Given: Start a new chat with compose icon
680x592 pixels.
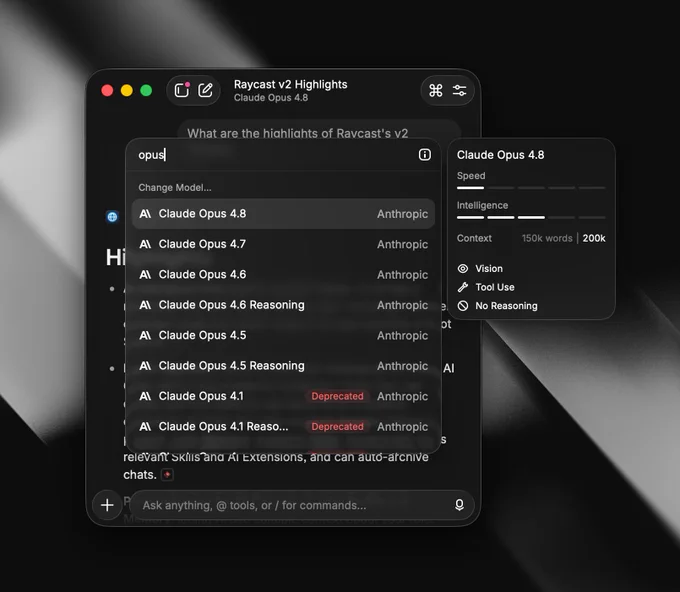Looking at the screenshot, I should (x=205, y=90).
